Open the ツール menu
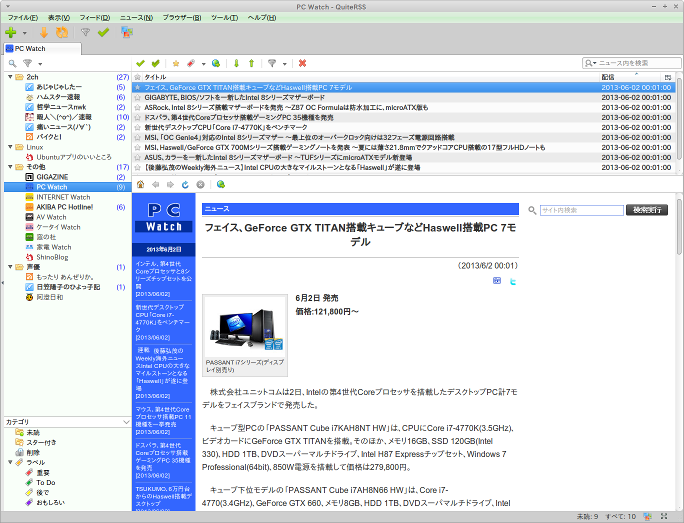Viewport: 684px width, 523px height. (225, 17)
